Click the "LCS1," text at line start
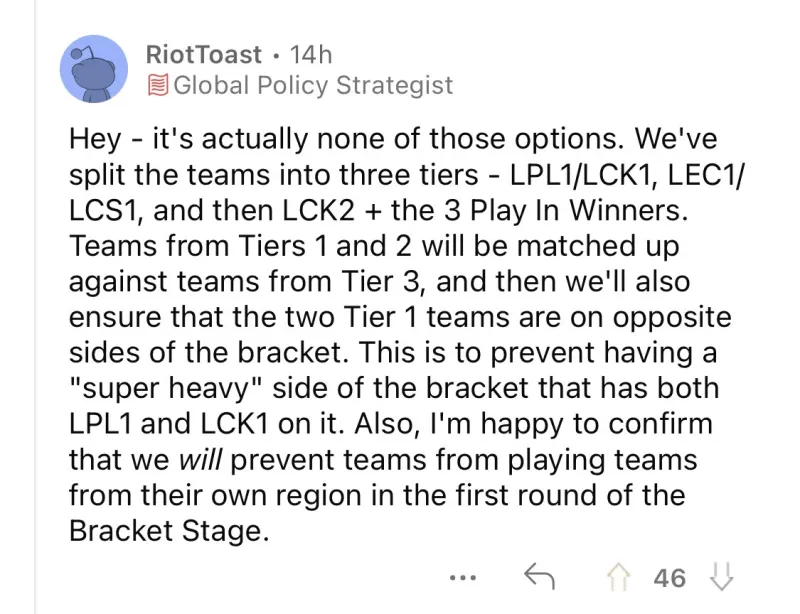Image resolution: width=800 pixels, height=614 pixels. tap(107, 210)
